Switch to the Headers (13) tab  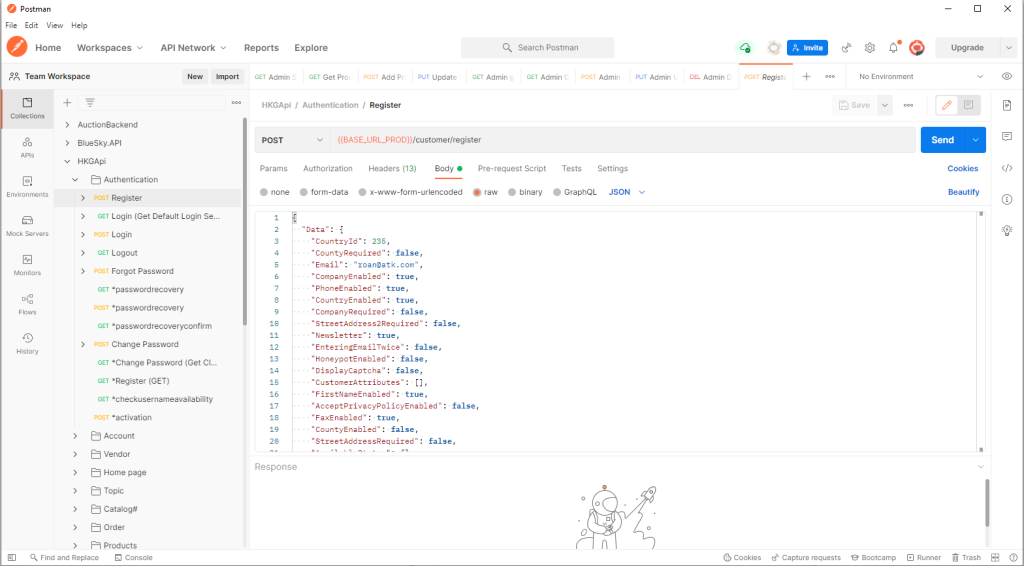[392, 168]
